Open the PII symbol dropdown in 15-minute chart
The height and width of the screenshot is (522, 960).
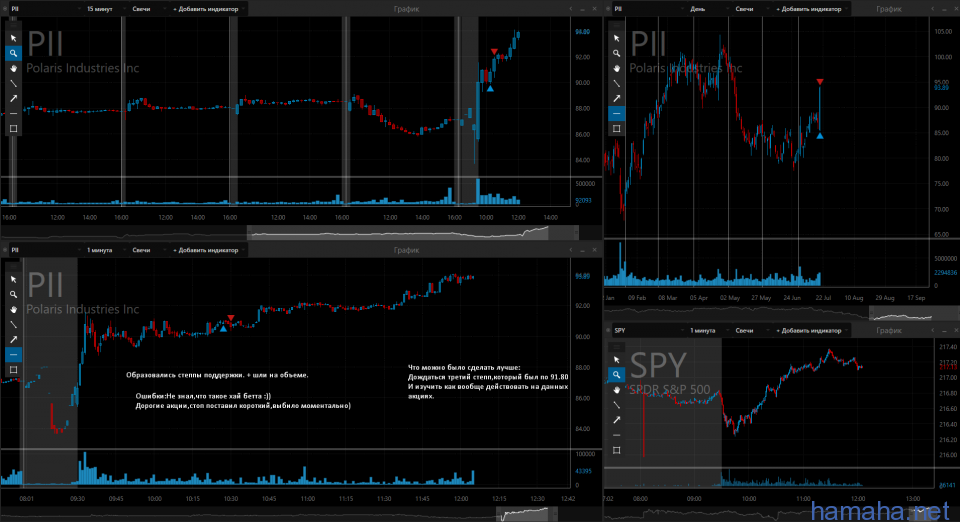tap(46, 9)
